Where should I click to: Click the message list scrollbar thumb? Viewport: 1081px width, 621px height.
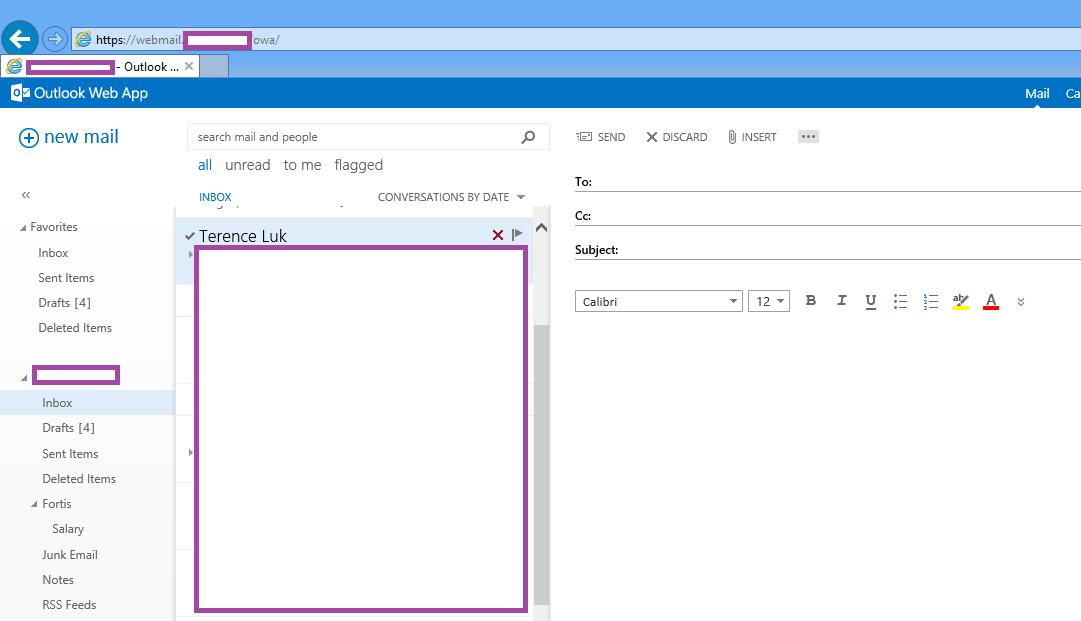tap(541, 464)
